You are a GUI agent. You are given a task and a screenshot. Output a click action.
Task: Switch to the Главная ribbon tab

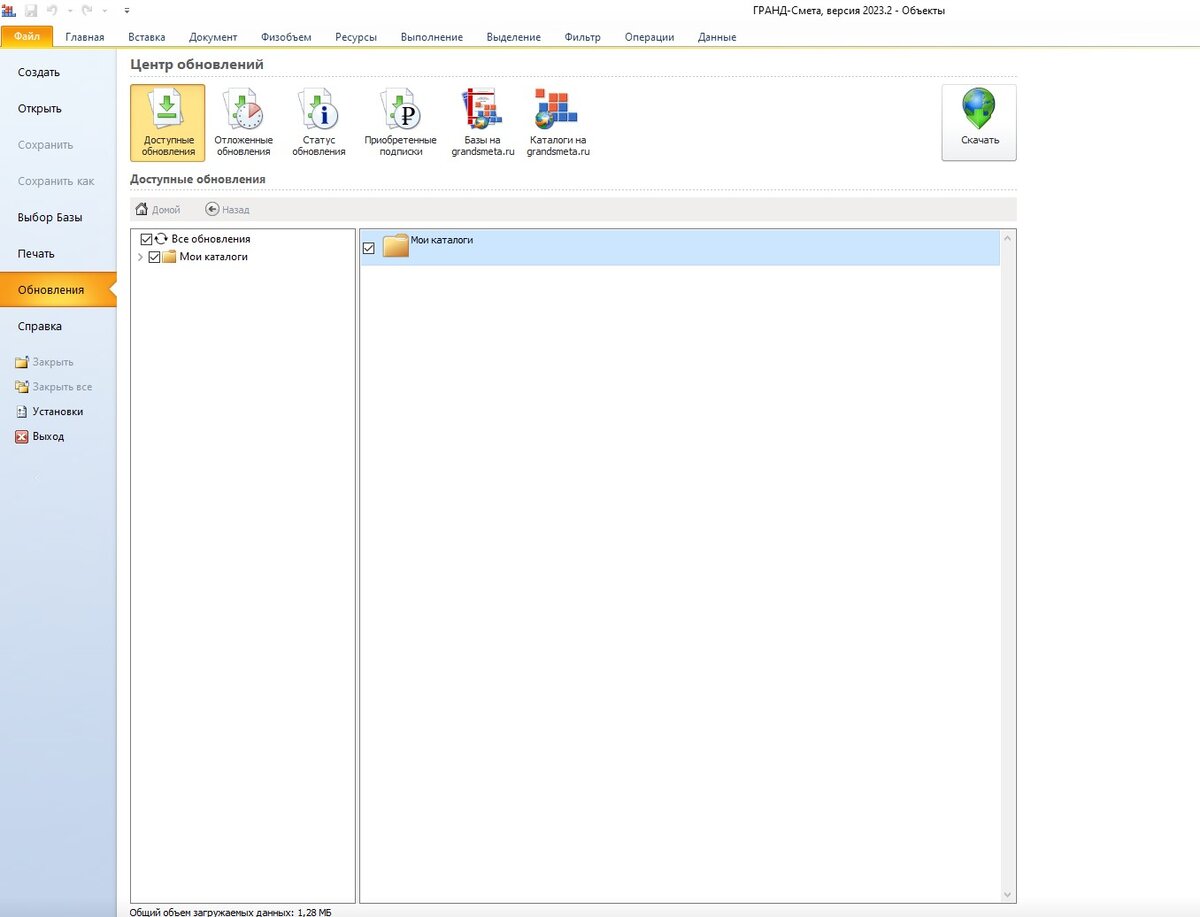pyautogui.click(x=85, y=37)
